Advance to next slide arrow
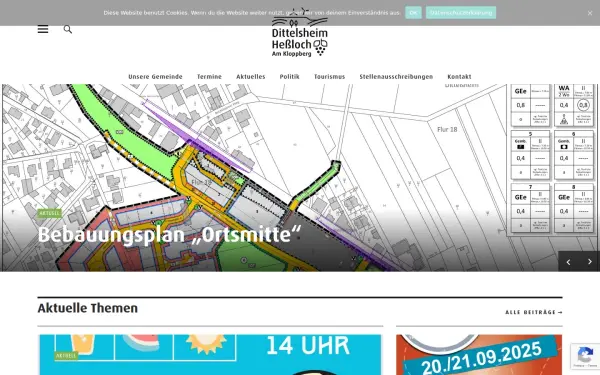The image size is (600, 375). point(590,262)
